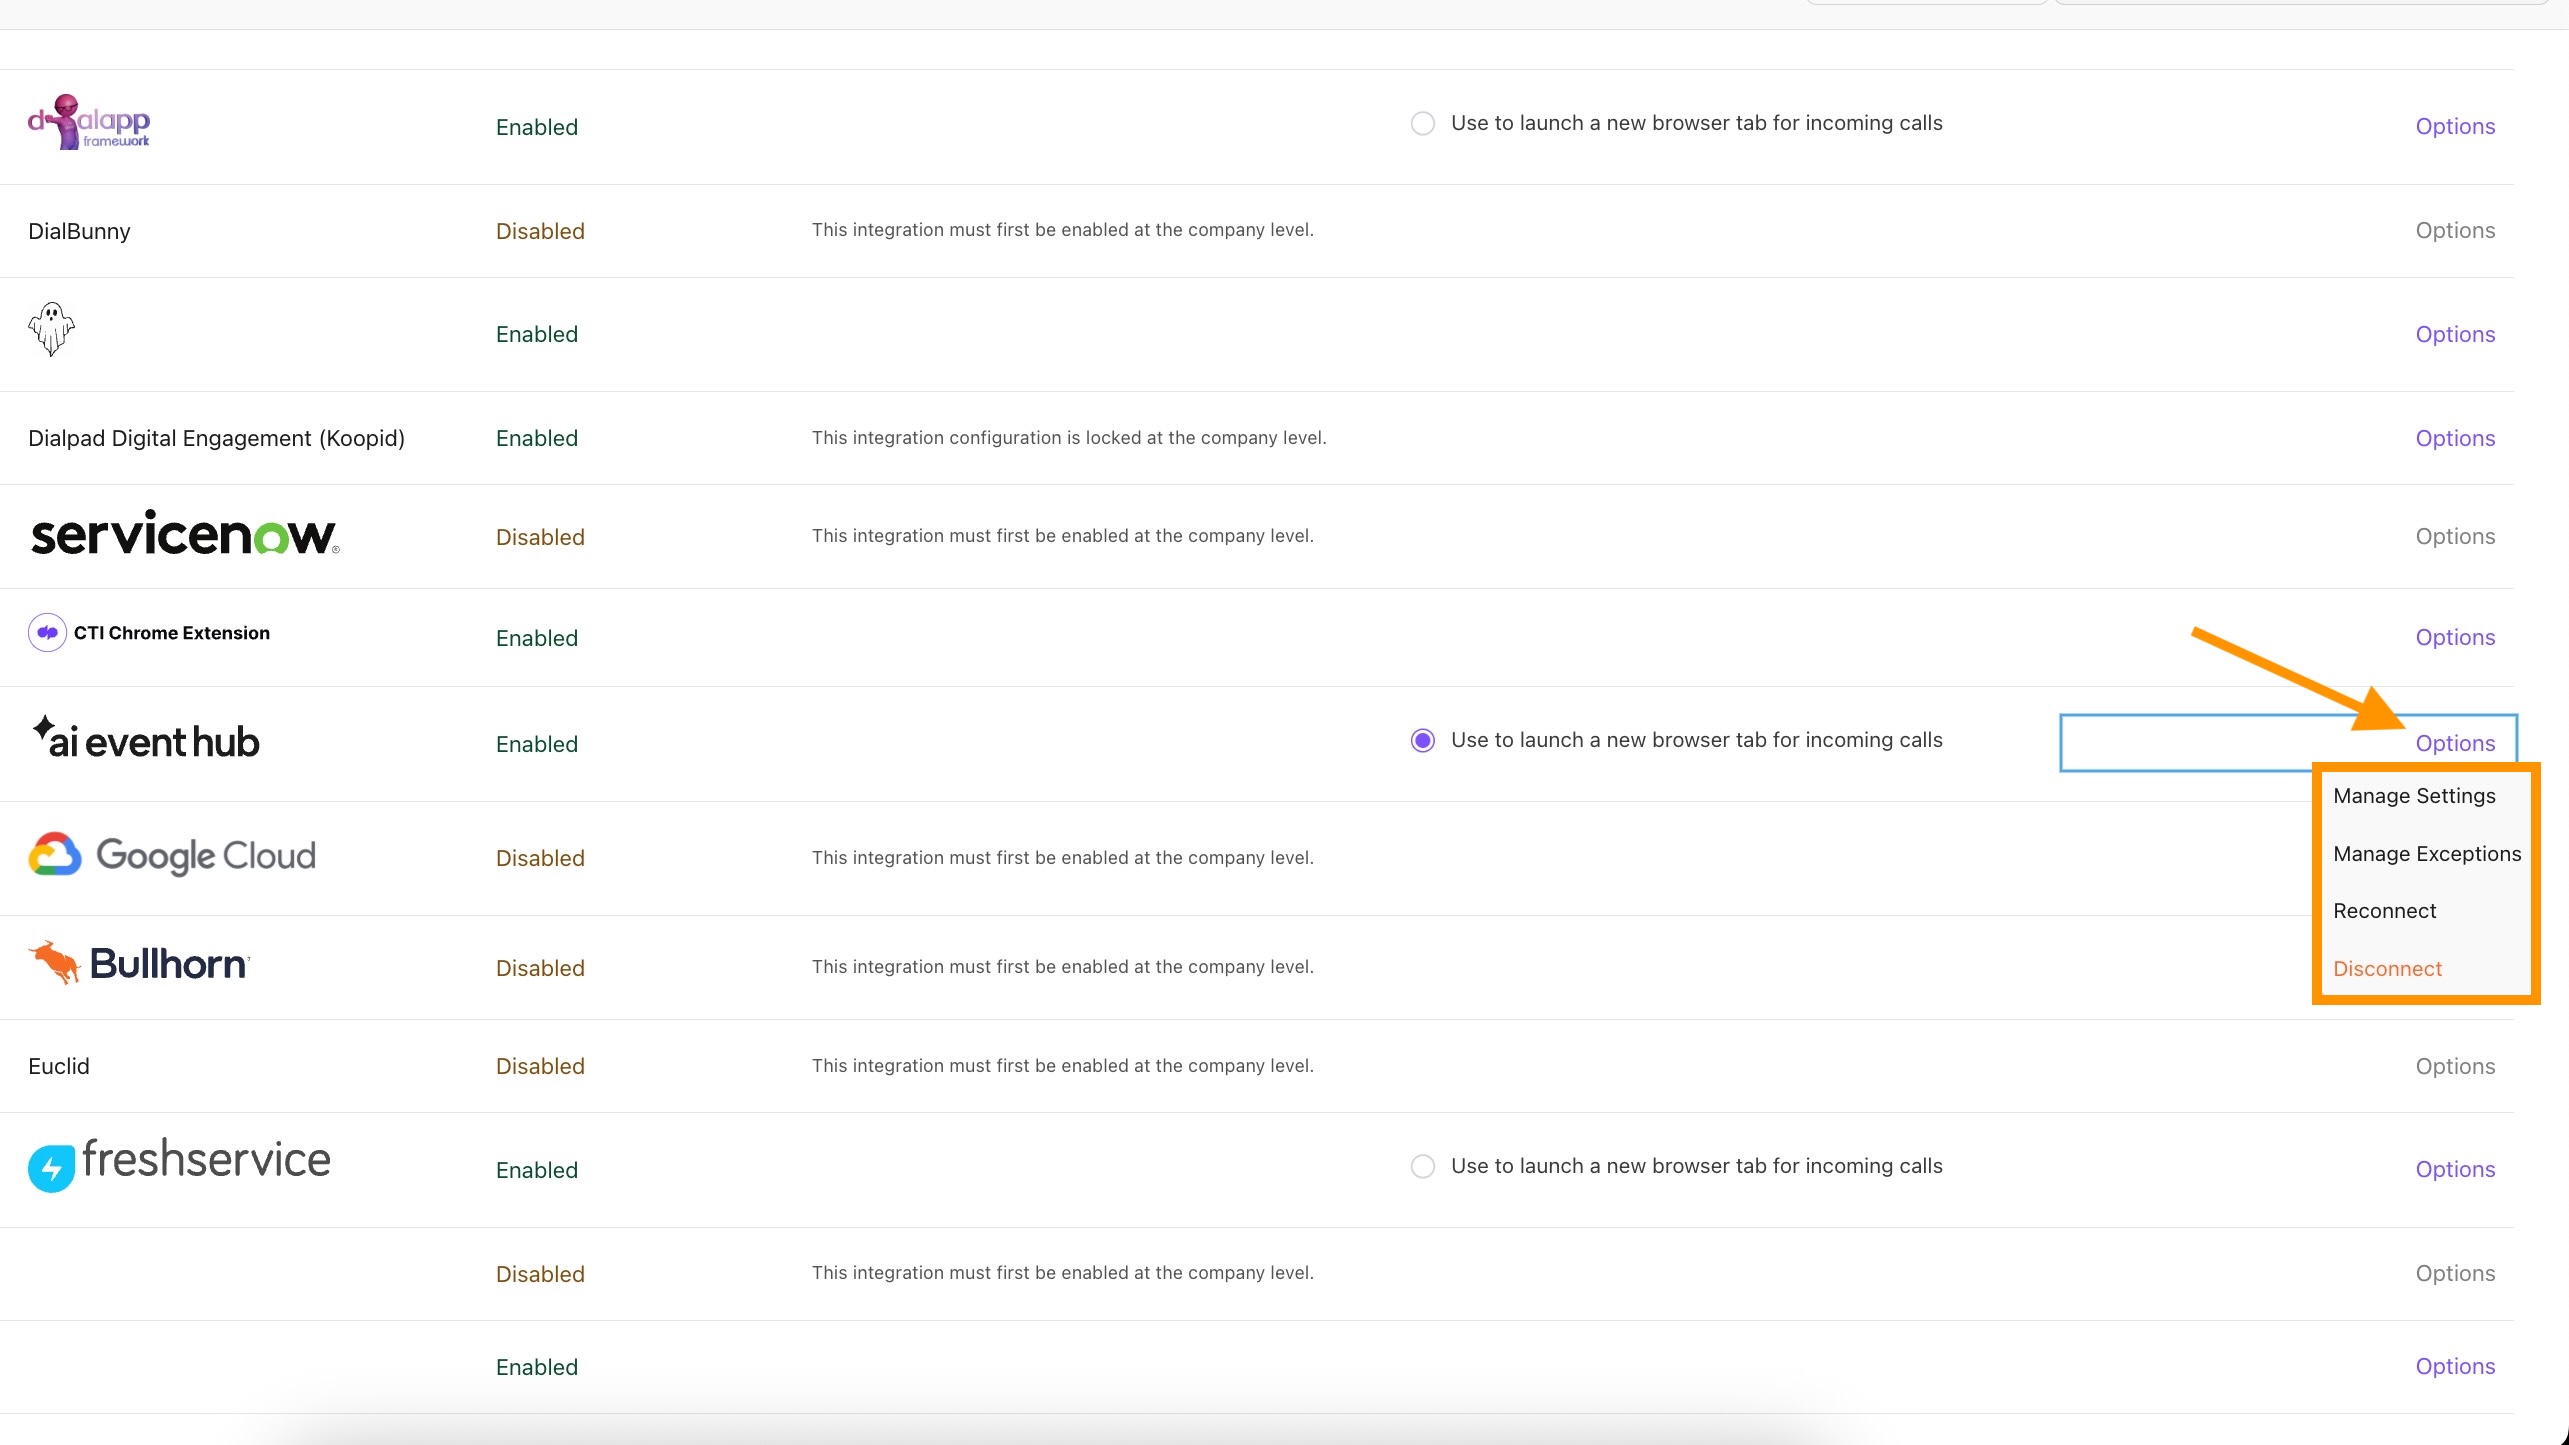Open Options for CTI Chrome Extension
Screen dimensions: 2569x1445
pos(2455,637)
